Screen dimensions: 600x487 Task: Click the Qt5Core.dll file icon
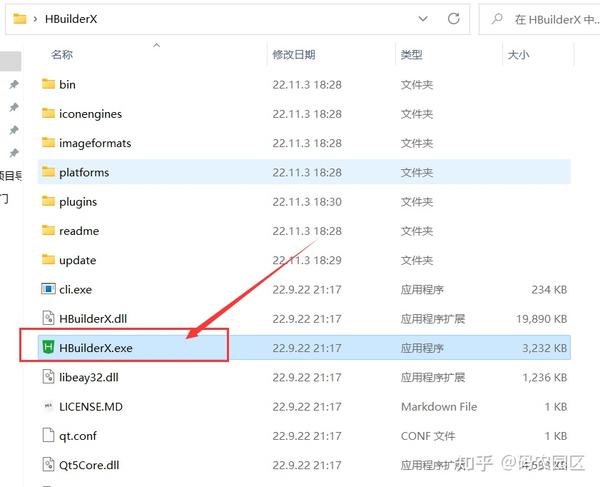click(48, 464)
